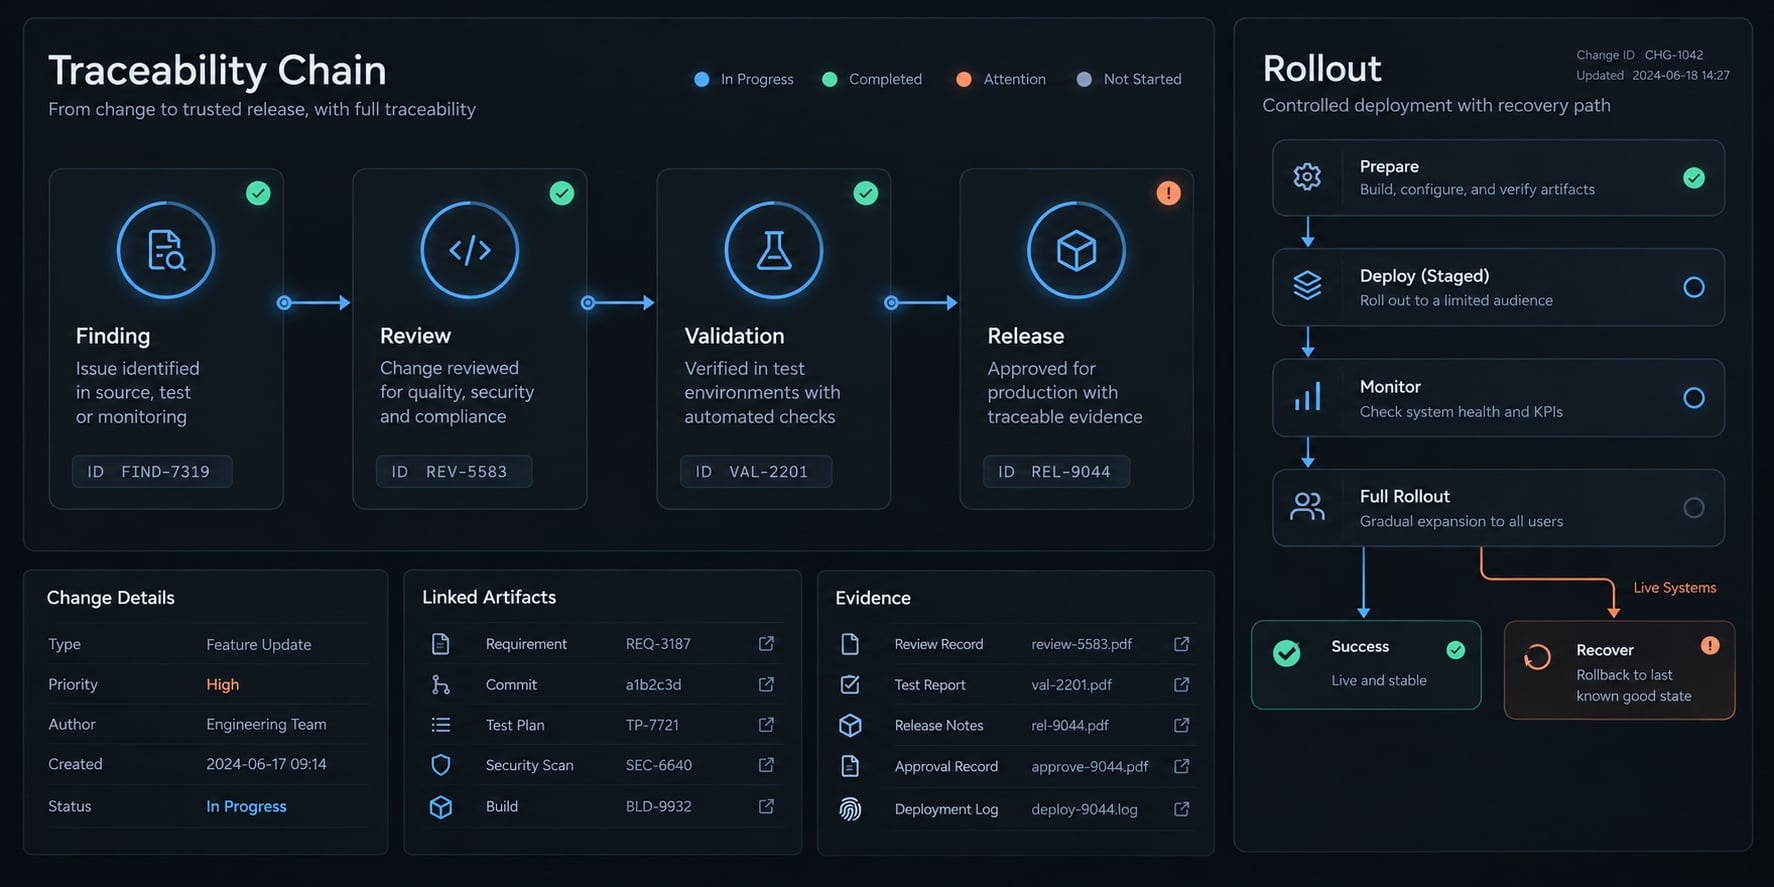The height and width of the screenshot is (887, 1774).
Task: Open external link for rel-9044.pdf
Action: click(x=1181, y=725)
